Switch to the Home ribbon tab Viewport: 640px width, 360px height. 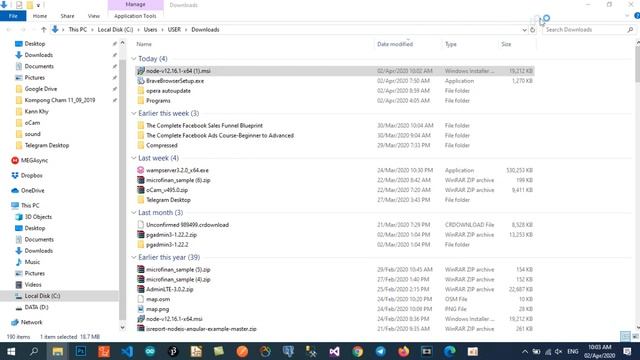pyautogui.click(x=40, y=16)
